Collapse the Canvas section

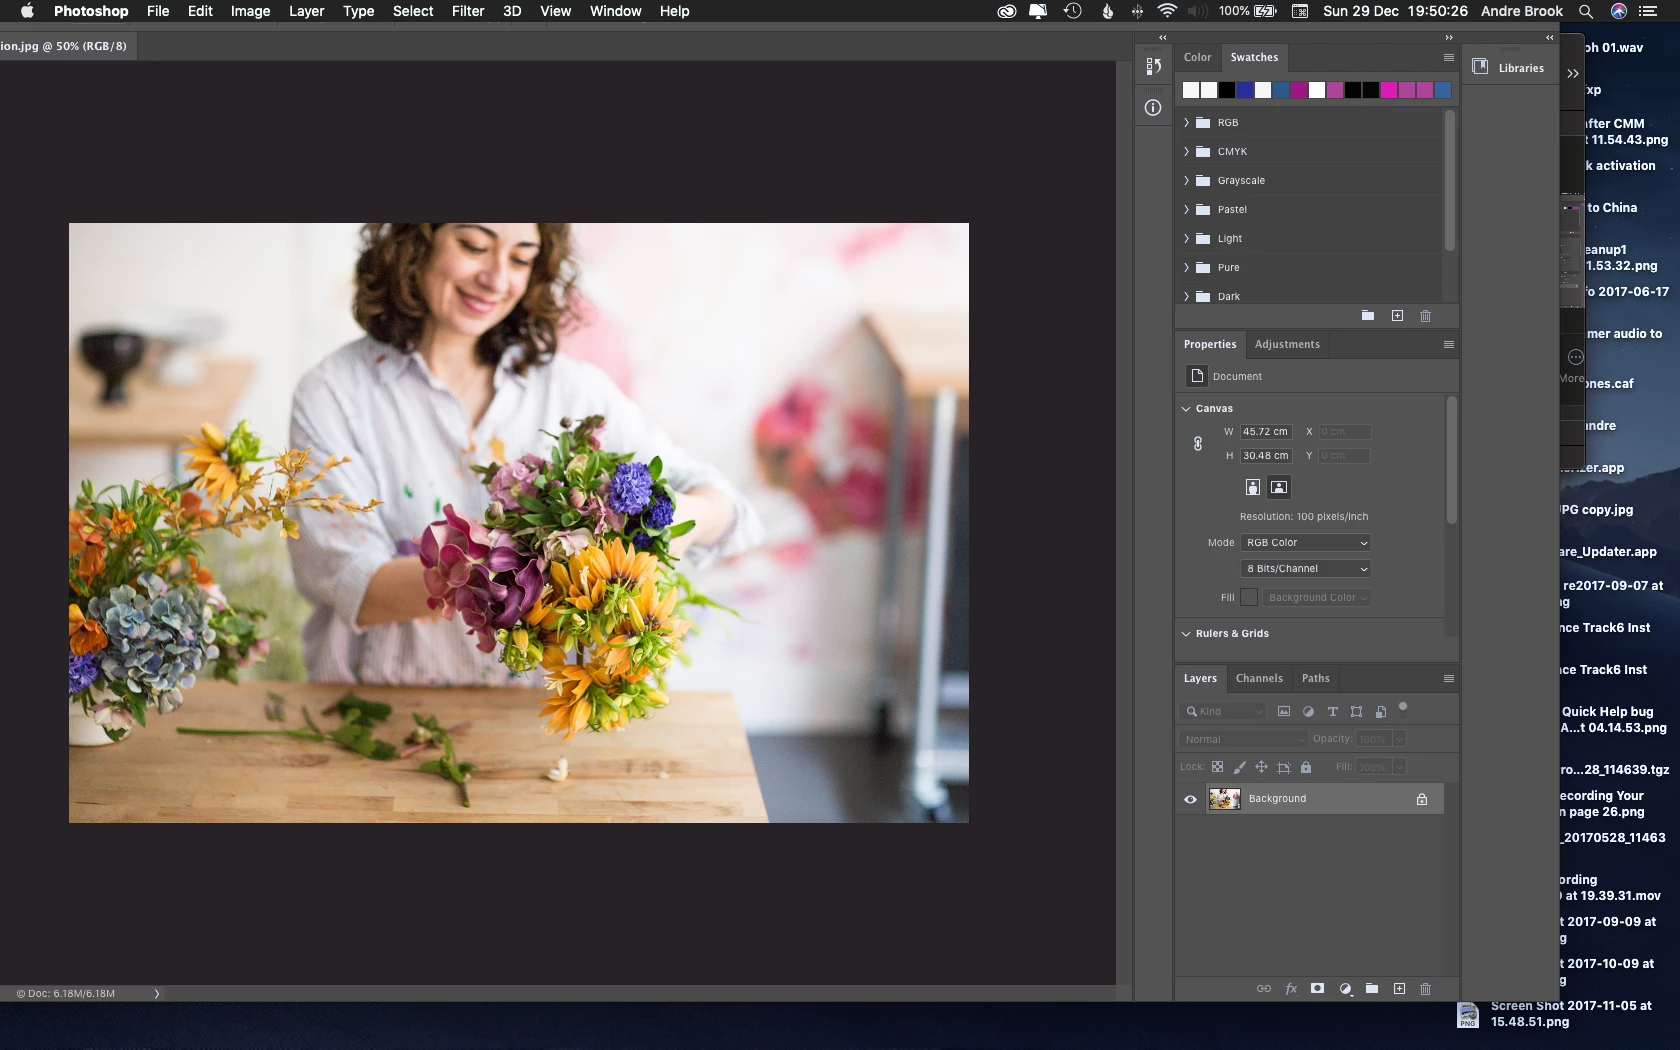[1186, 409]
